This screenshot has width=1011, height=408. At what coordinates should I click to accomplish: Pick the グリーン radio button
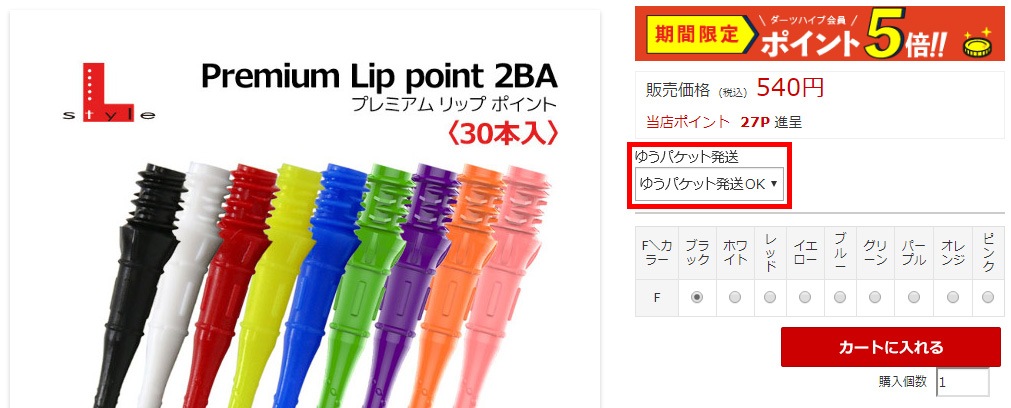875,297
